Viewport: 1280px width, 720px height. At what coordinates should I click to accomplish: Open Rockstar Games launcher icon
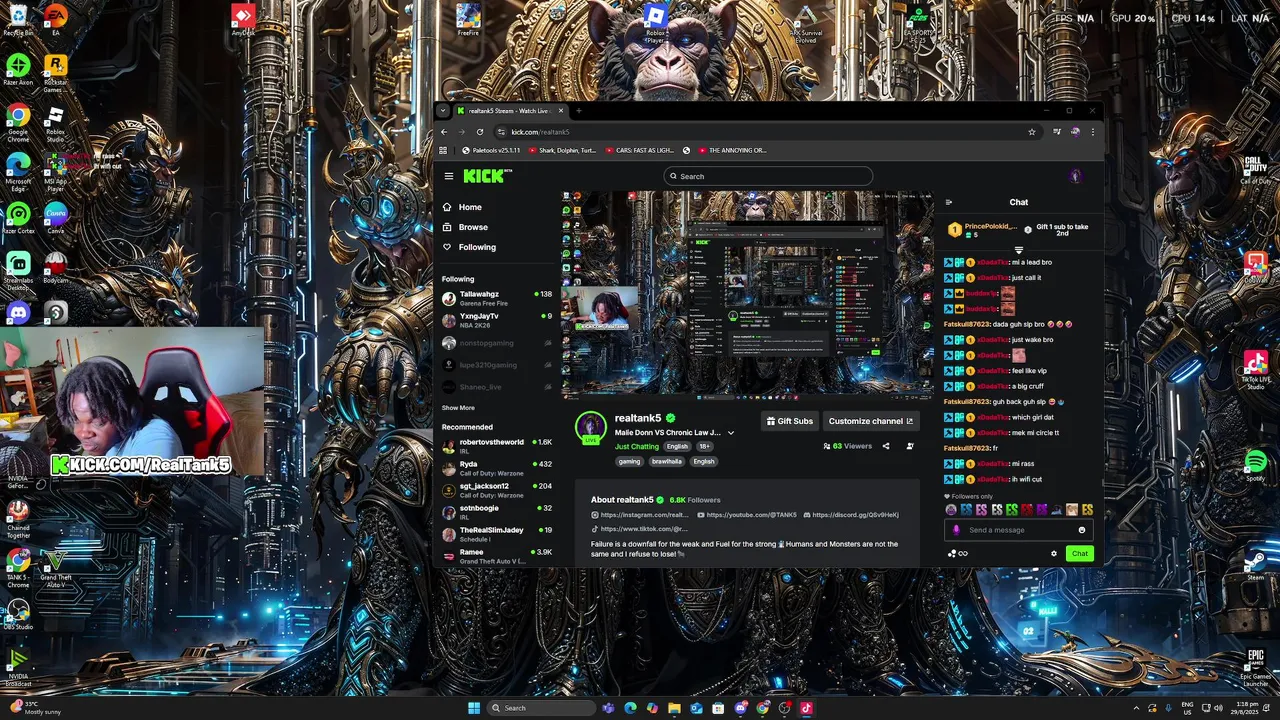tap(55, 75)
